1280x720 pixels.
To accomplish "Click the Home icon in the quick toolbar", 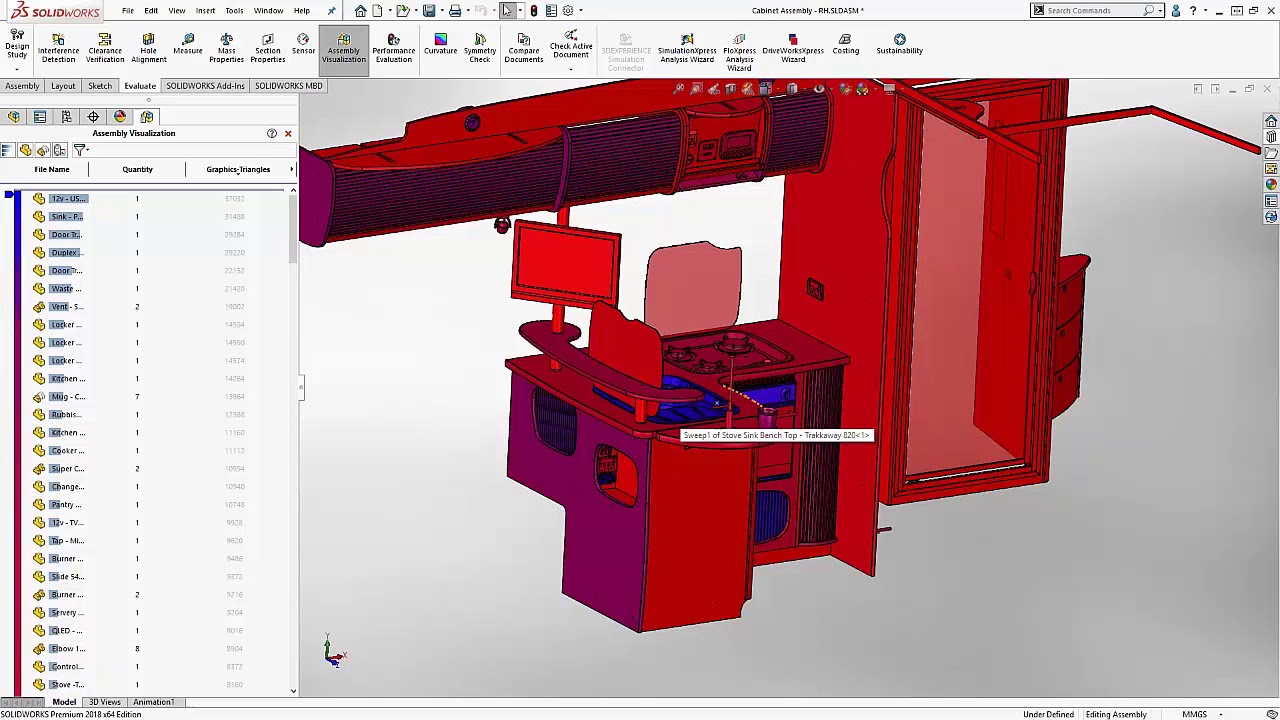I will 360,10.
